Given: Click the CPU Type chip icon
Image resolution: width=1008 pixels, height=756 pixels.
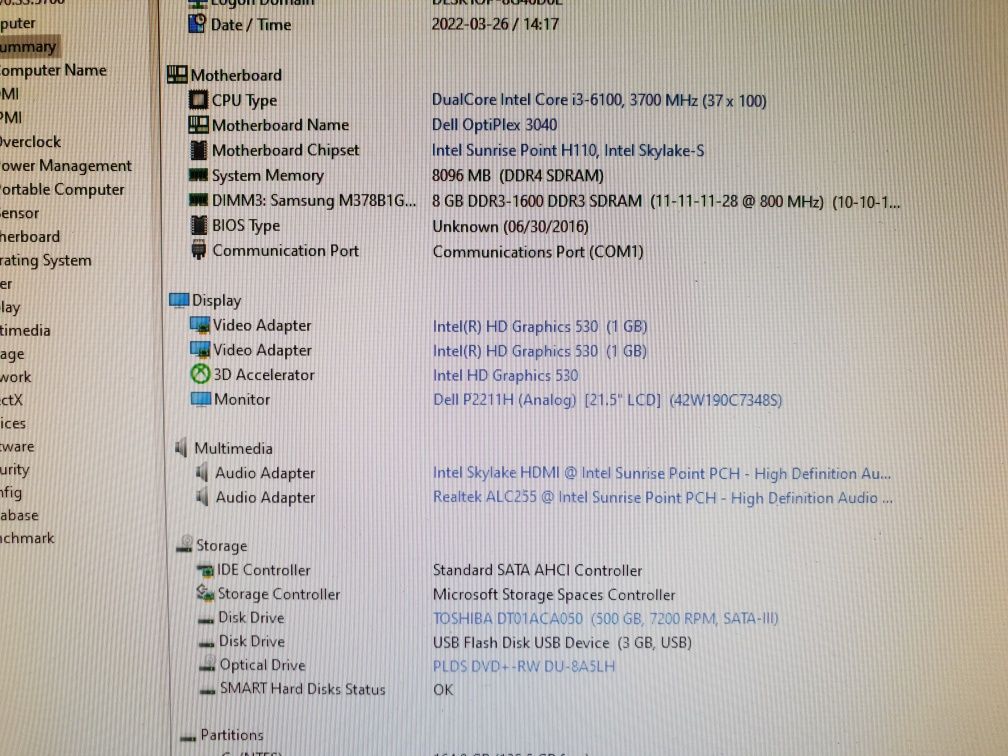Looking at the screenshot, I should 199,100.
